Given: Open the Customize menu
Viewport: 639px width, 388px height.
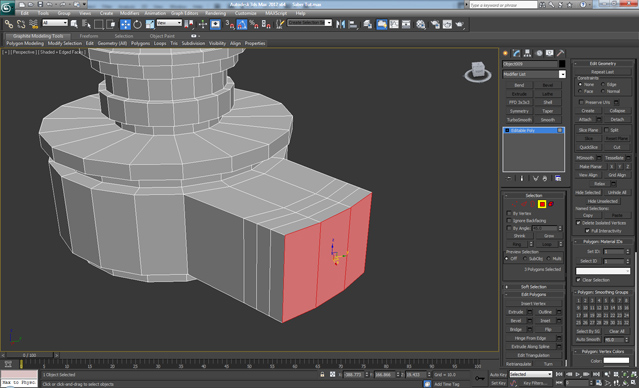Looking at the screenshot, I should point(246,13).
